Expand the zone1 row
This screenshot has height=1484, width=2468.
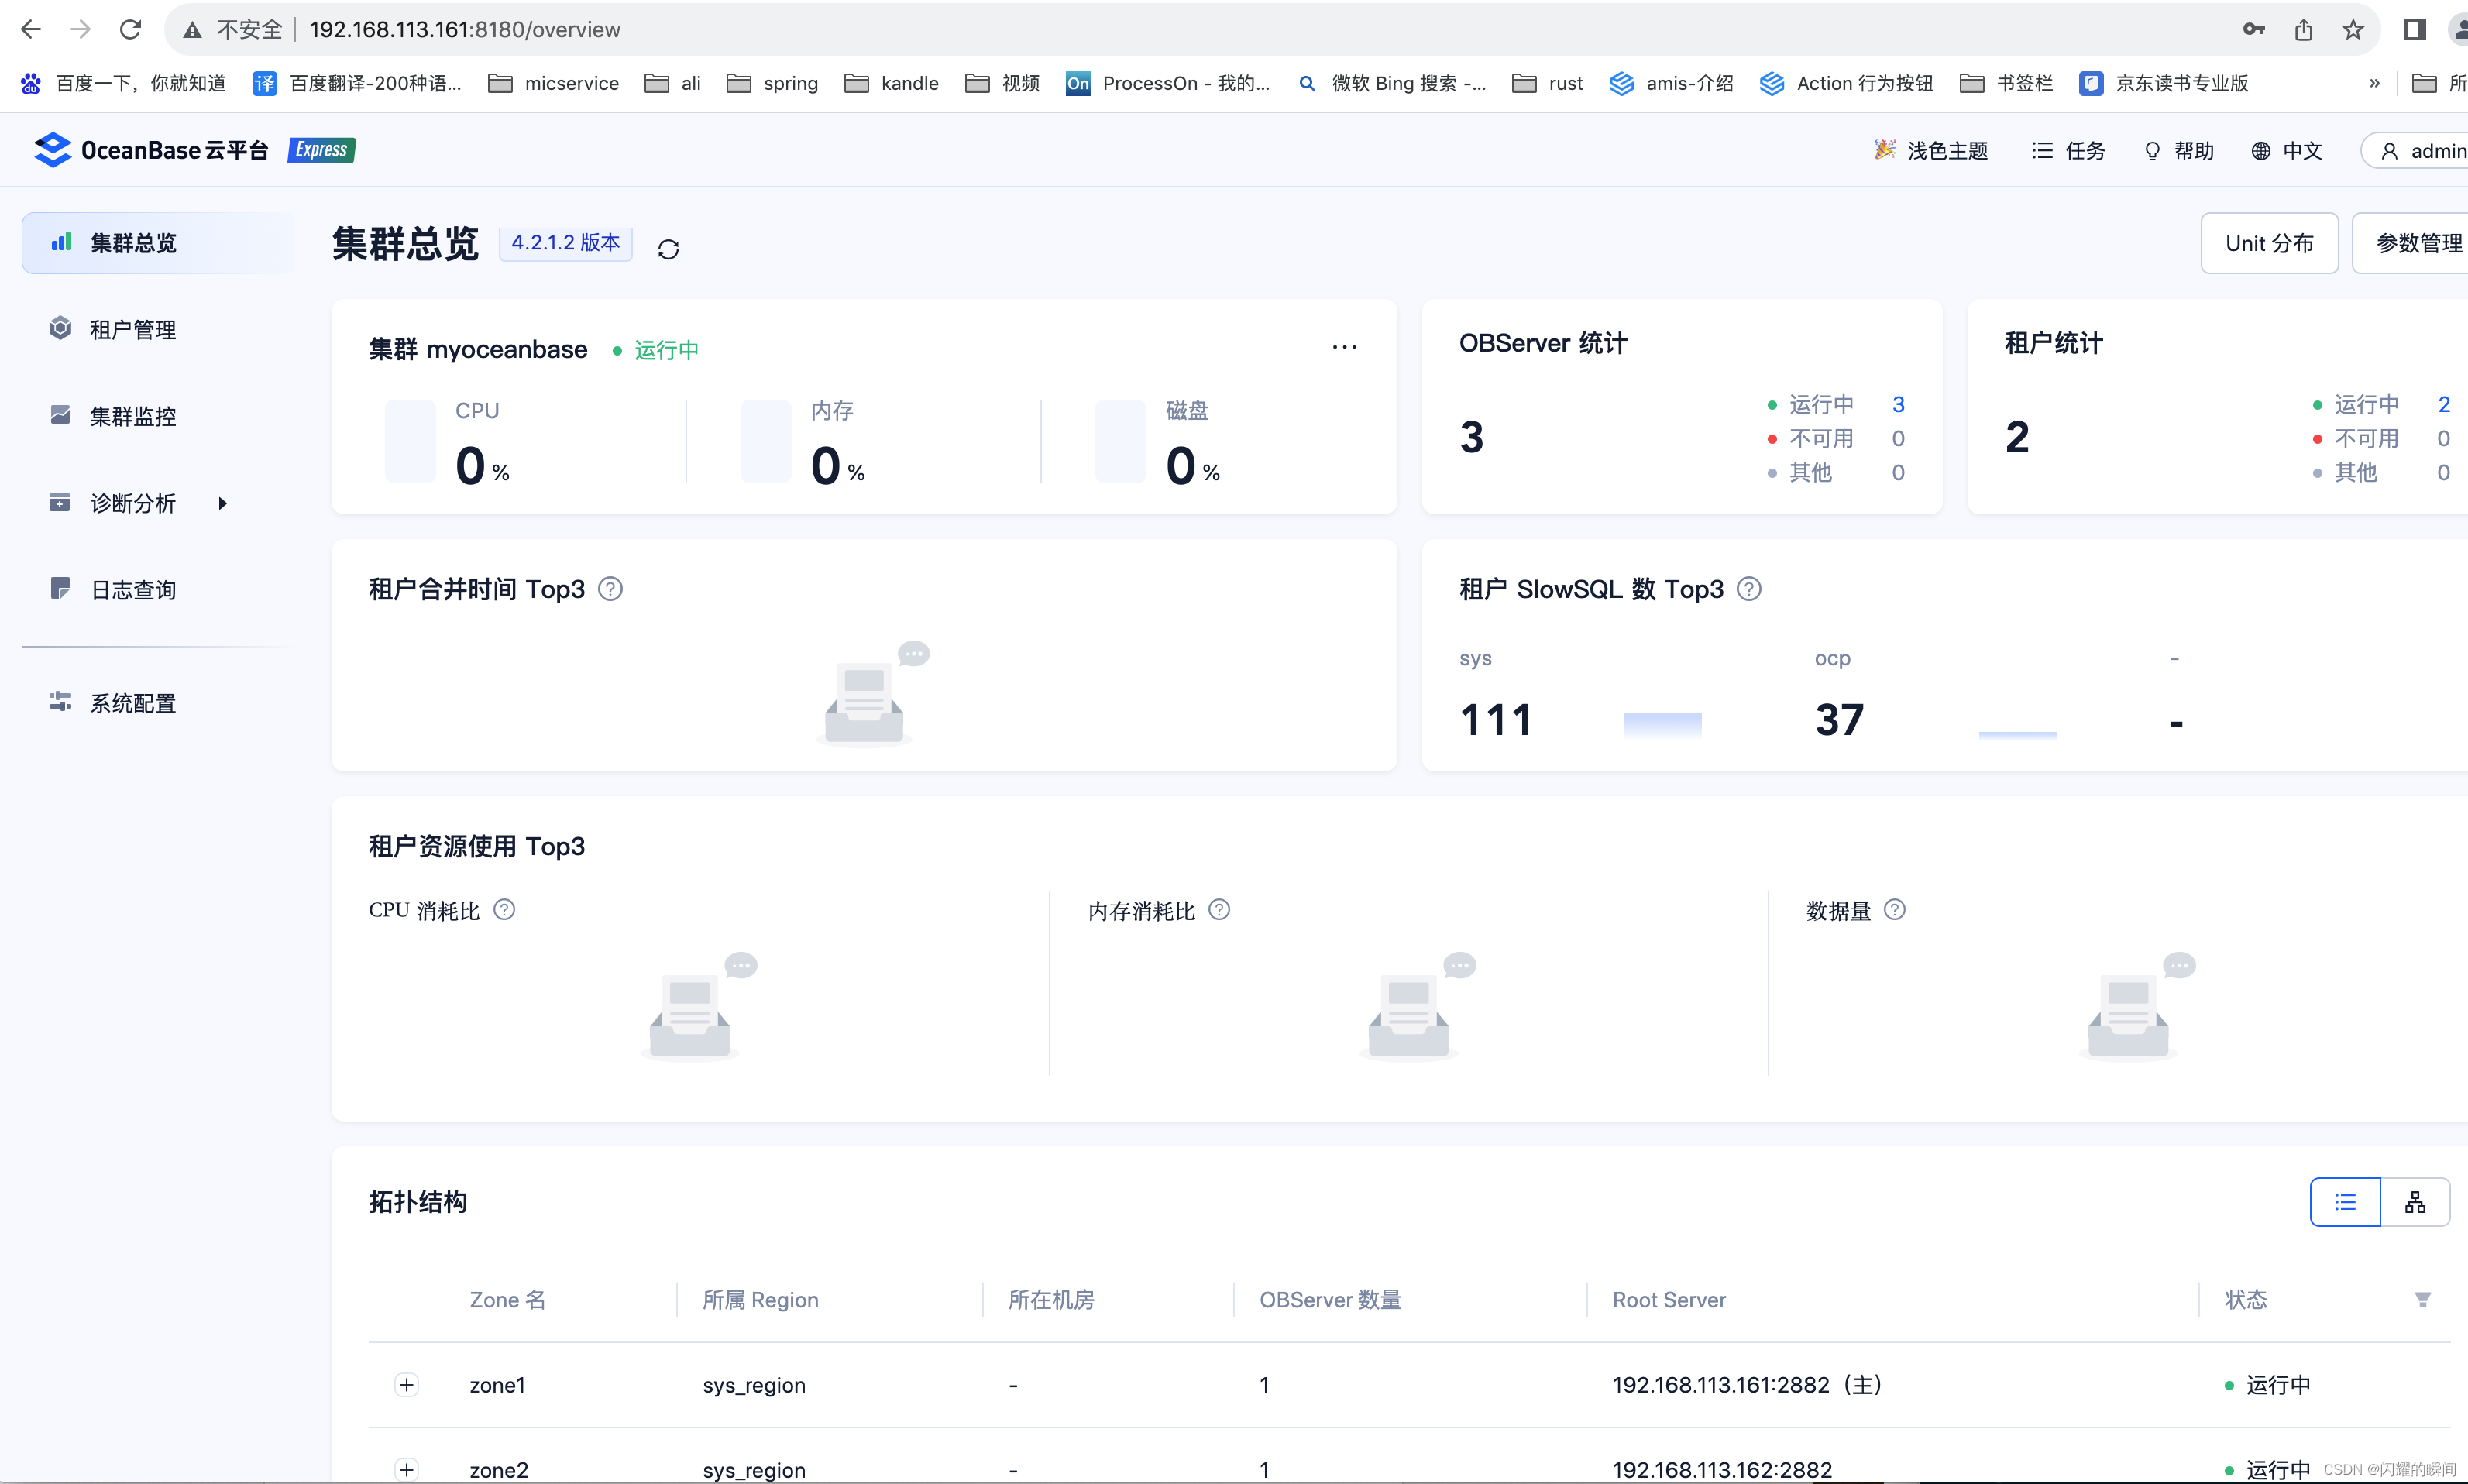coord(406,1385)
